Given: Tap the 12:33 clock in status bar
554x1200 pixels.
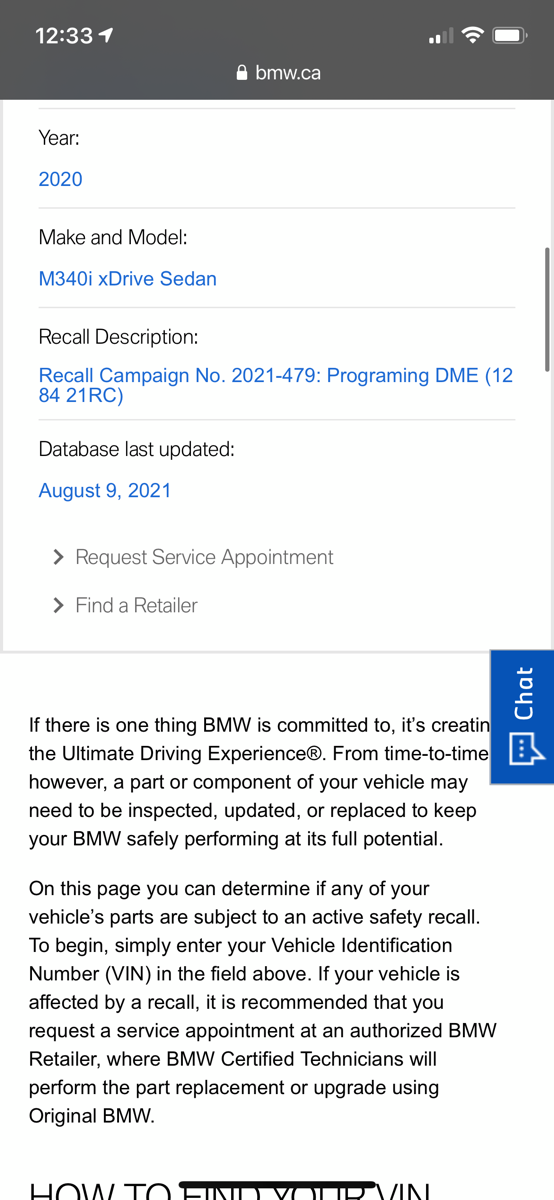Looking at the screenshot, I should click(64, 35).
